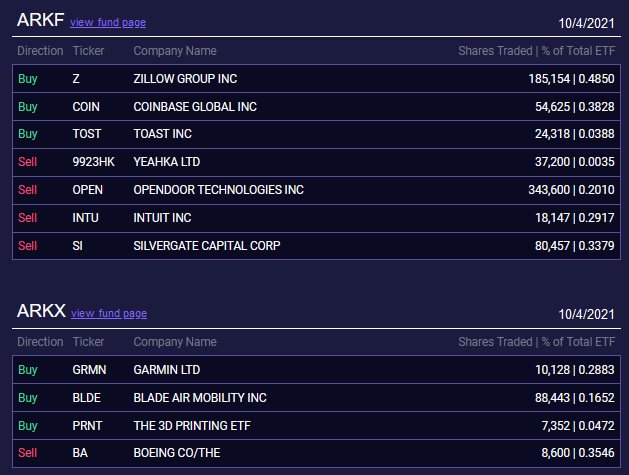
Task: Select the ZILLOW GROUP INC company name
Action: point(185,79)
